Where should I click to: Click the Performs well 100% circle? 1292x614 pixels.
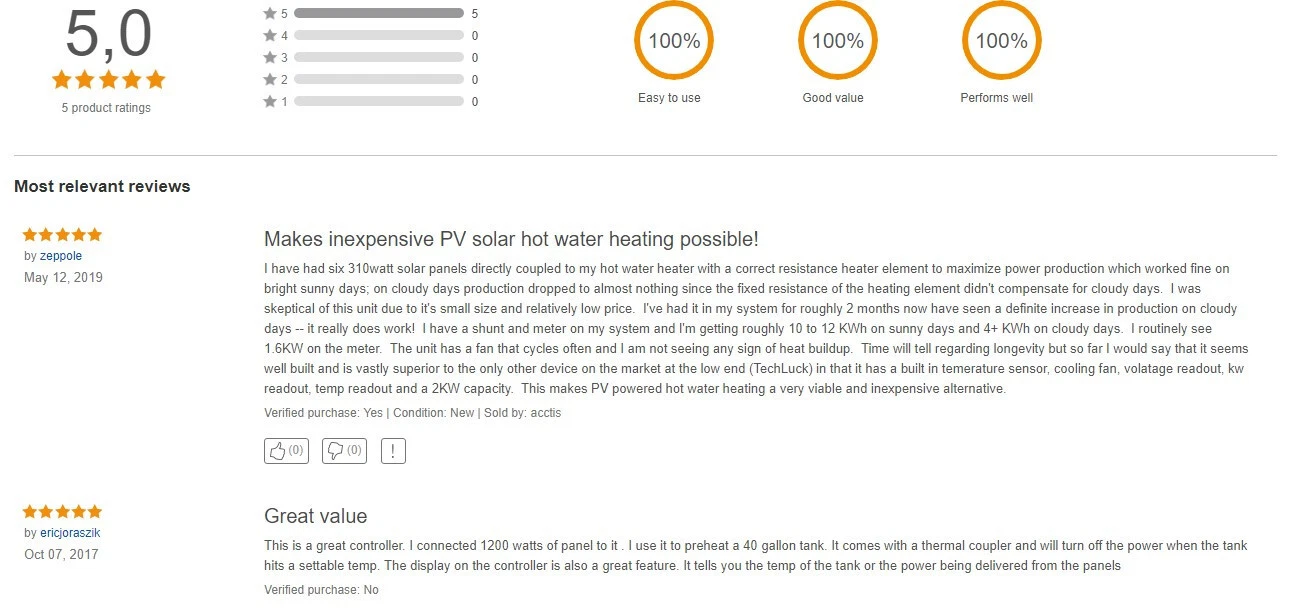tap(1001, 41)
